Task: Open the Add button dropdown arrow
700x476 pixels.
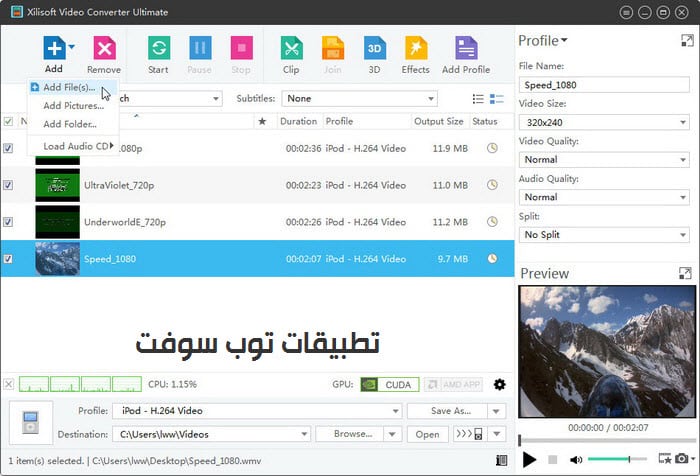Action: [71, 46]
